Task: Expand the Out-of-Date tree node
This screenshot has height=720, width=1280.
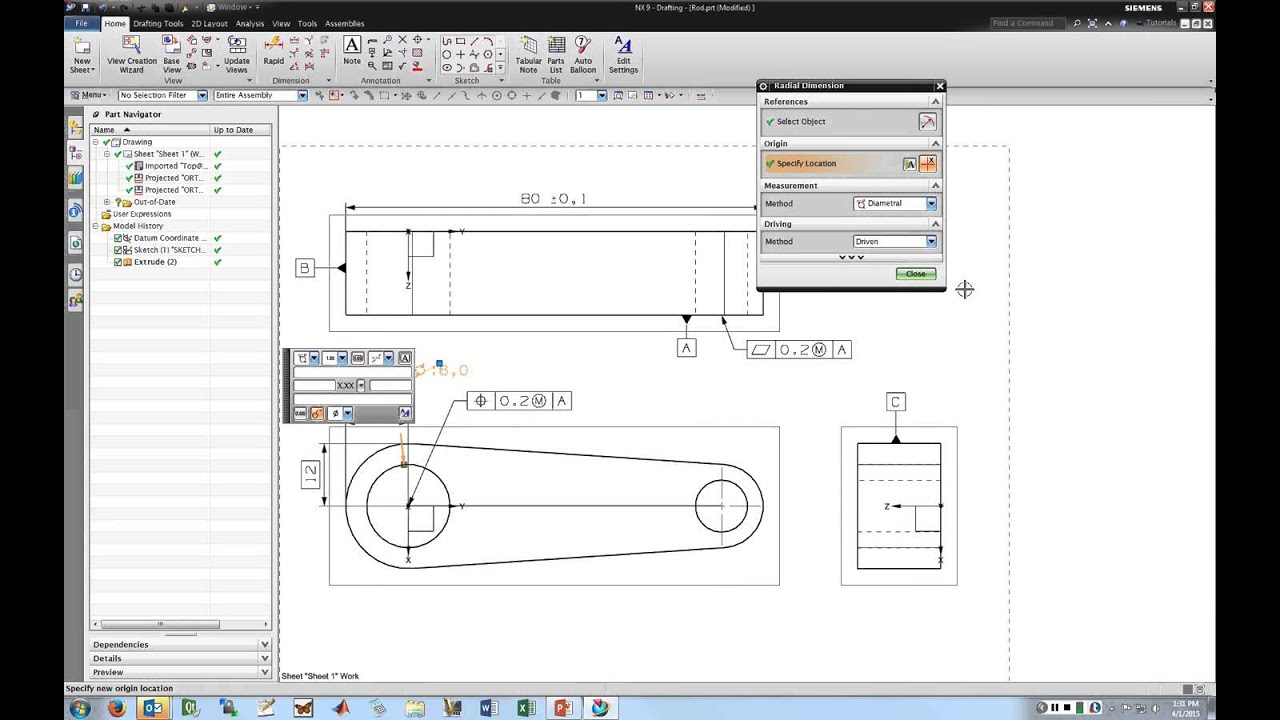Action: pyautogui.click(x=107, y=202)
